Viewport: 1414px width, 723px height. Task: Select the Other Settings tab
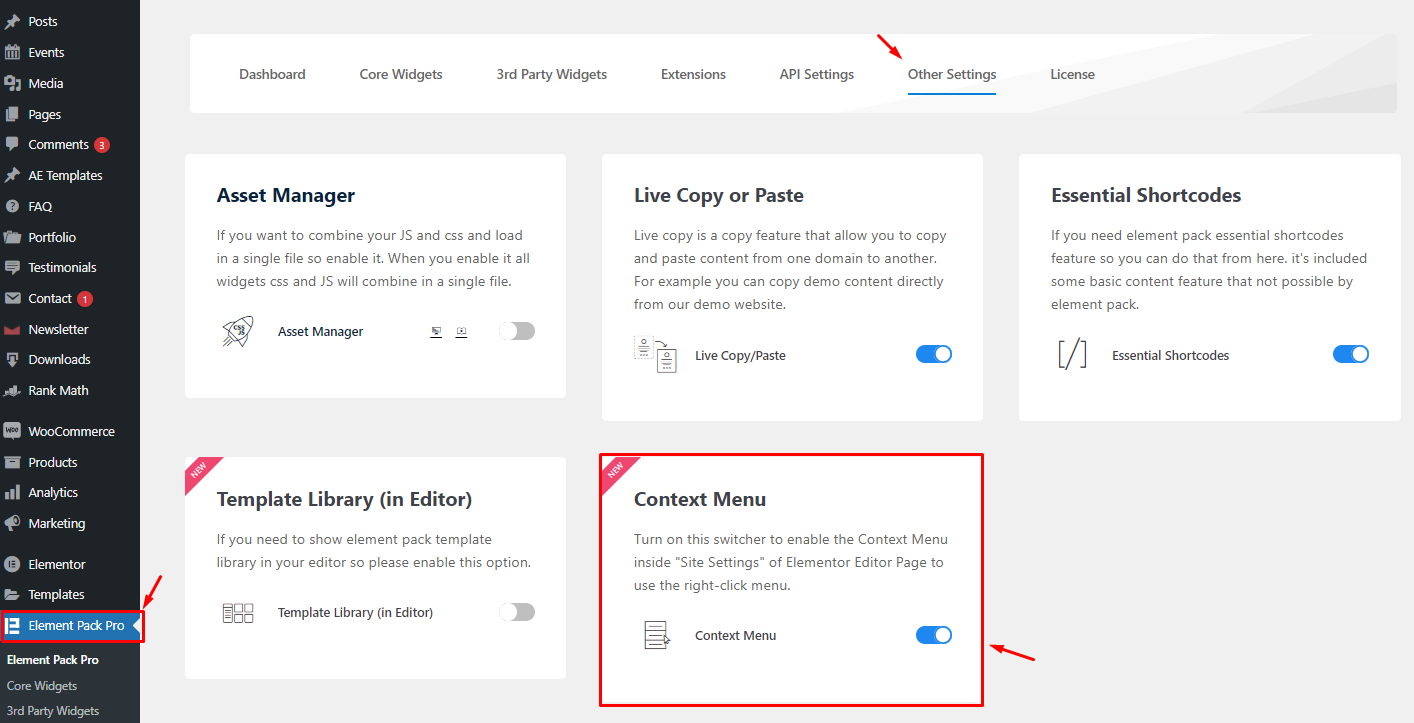coord(952,74)
